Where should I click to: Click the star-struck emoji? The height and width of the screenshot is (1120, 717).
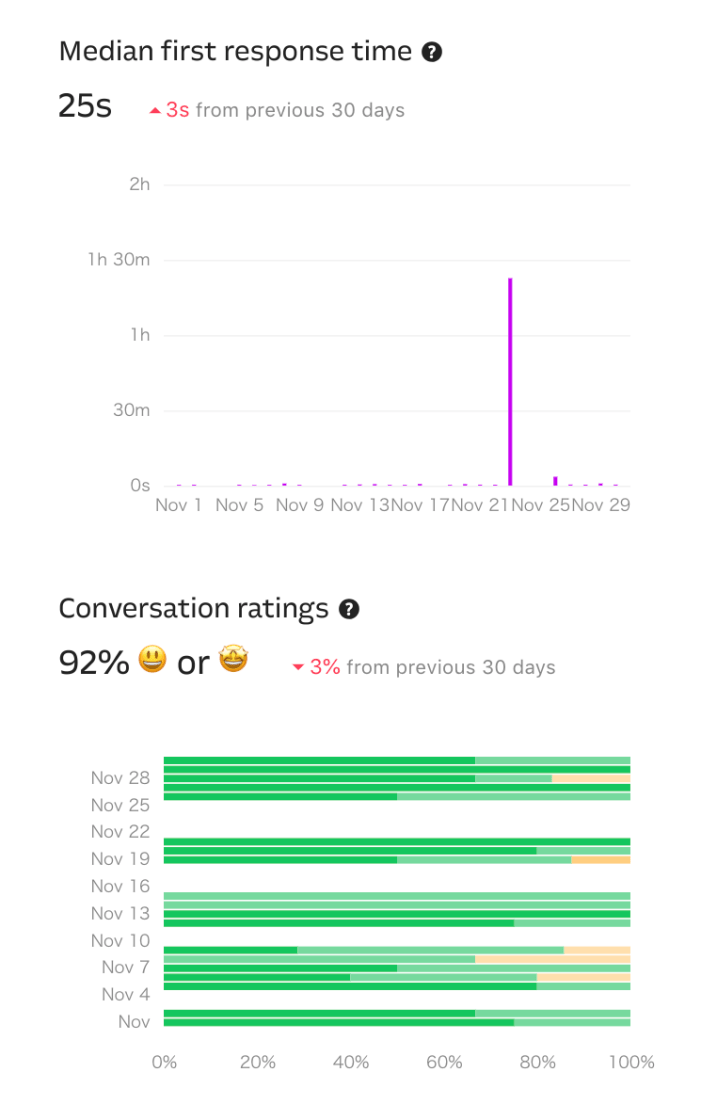(233, 660)
